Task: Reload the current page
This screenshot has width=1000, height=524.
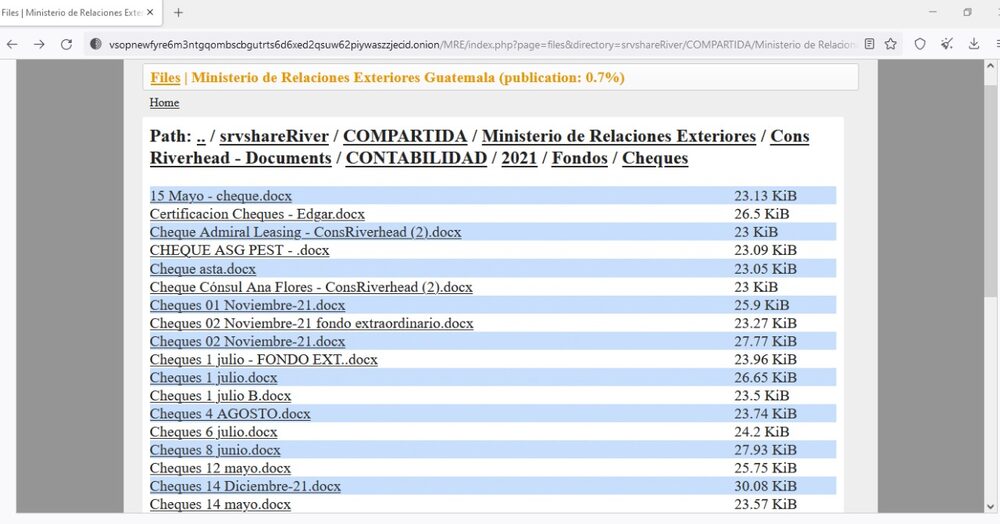Action: point(66,44)
